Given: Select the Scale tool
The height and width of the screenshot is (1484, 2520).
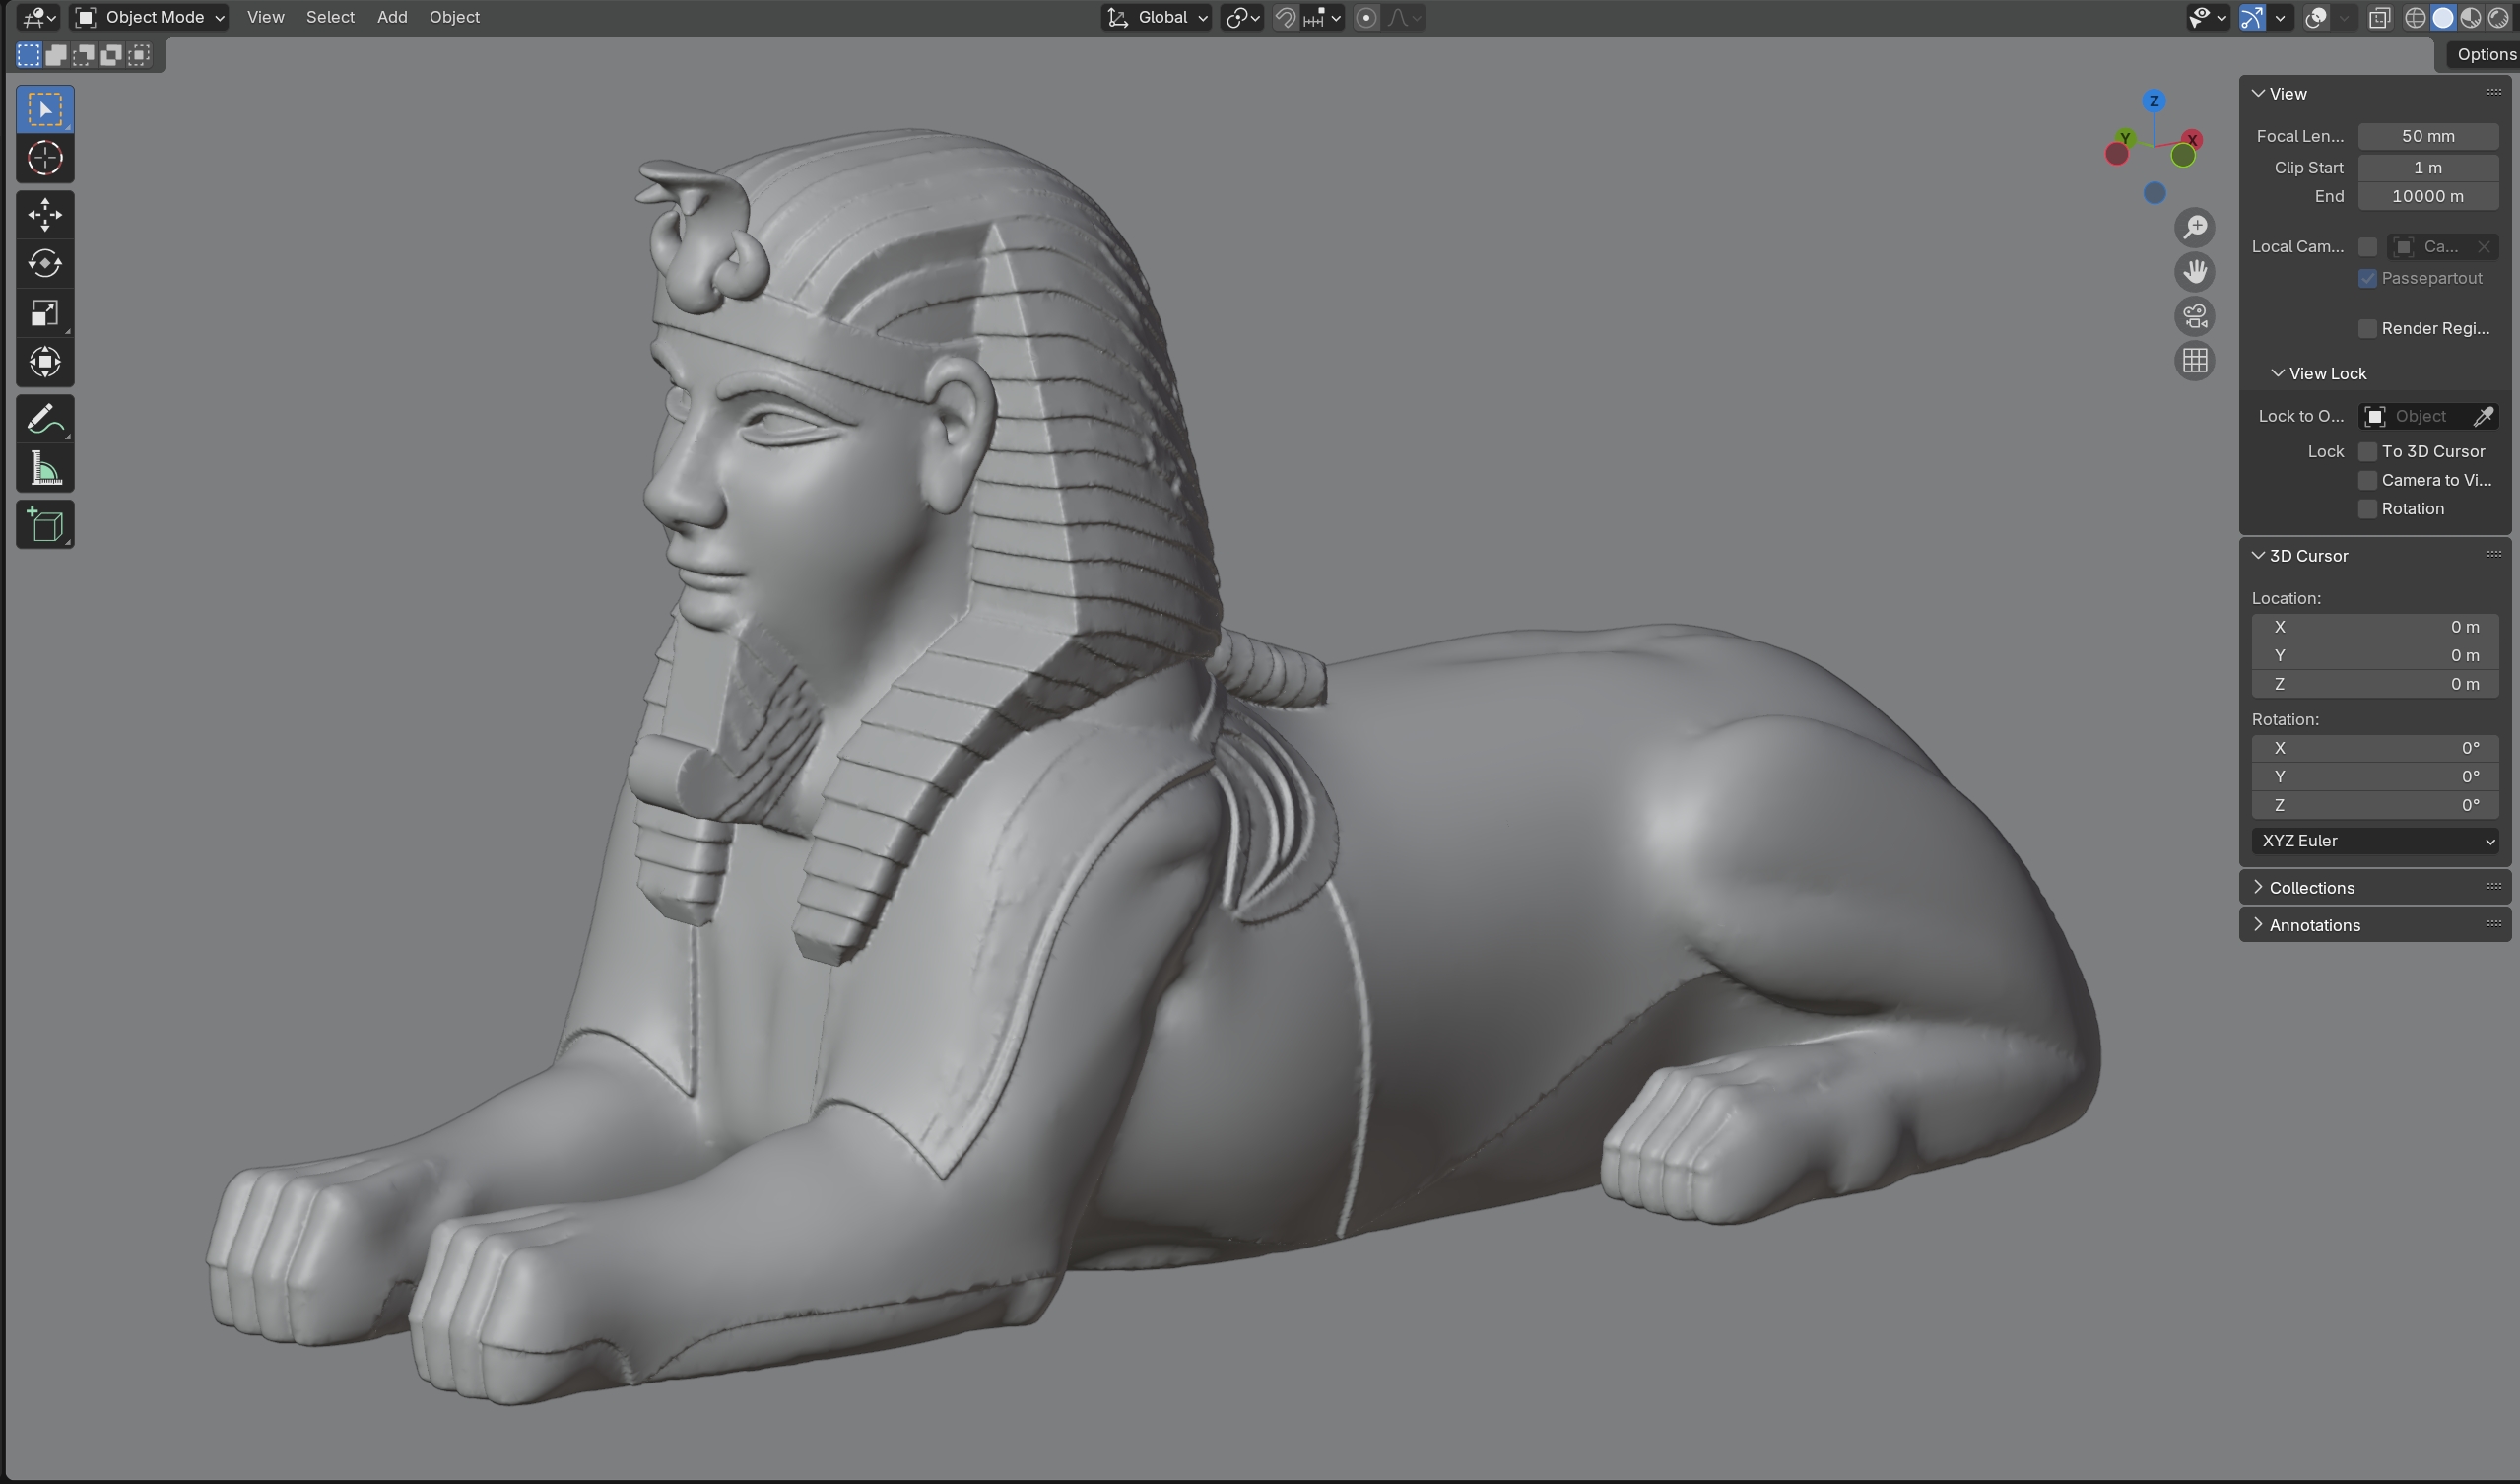Looking at the screenshot, I should [x=45, y=313].
